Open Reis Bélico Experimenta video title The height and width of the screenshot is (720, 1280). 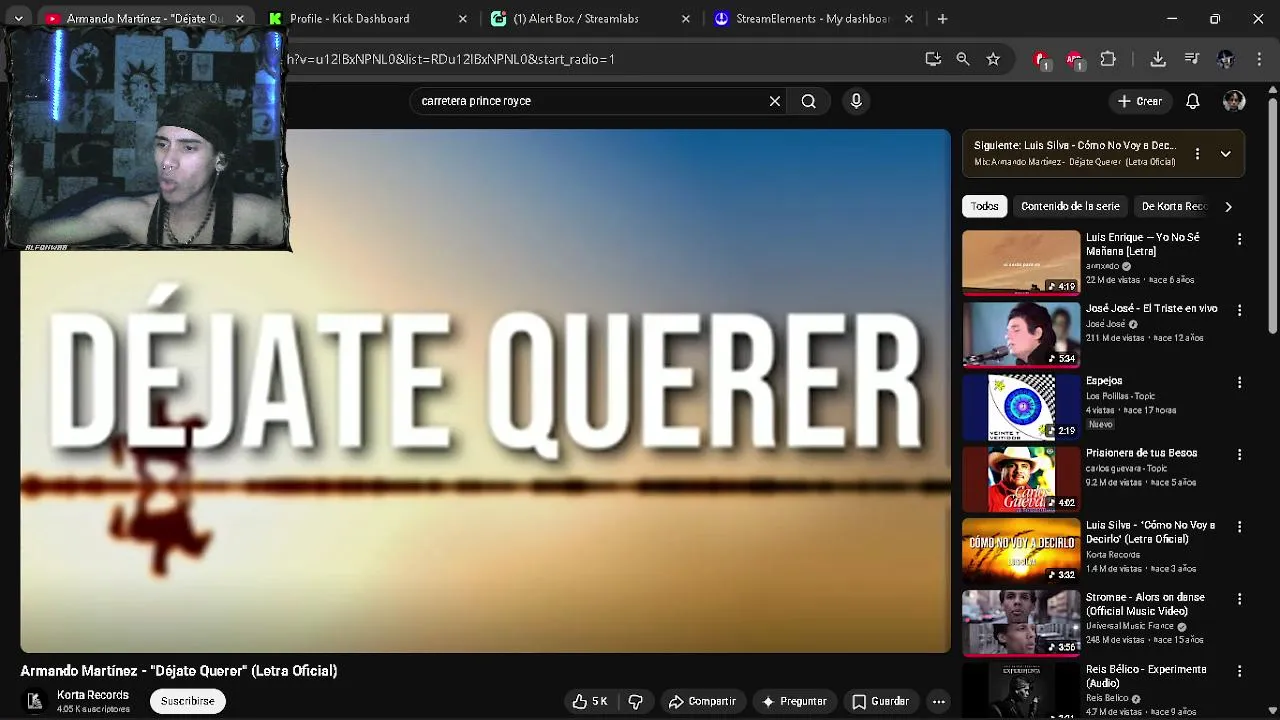click(x=1146, y=676)
